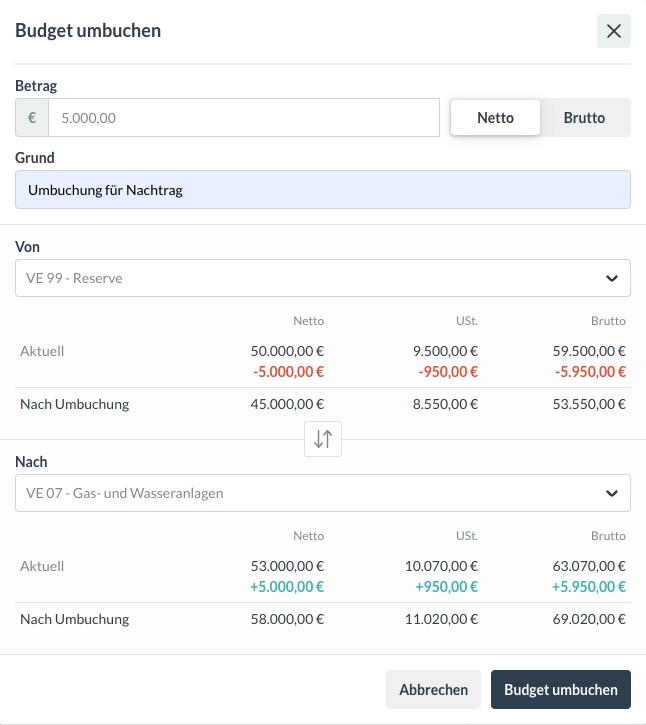Click into the Grund text field
The height and width of the screenshot is (725, 646).
click(x=322, y=190)
